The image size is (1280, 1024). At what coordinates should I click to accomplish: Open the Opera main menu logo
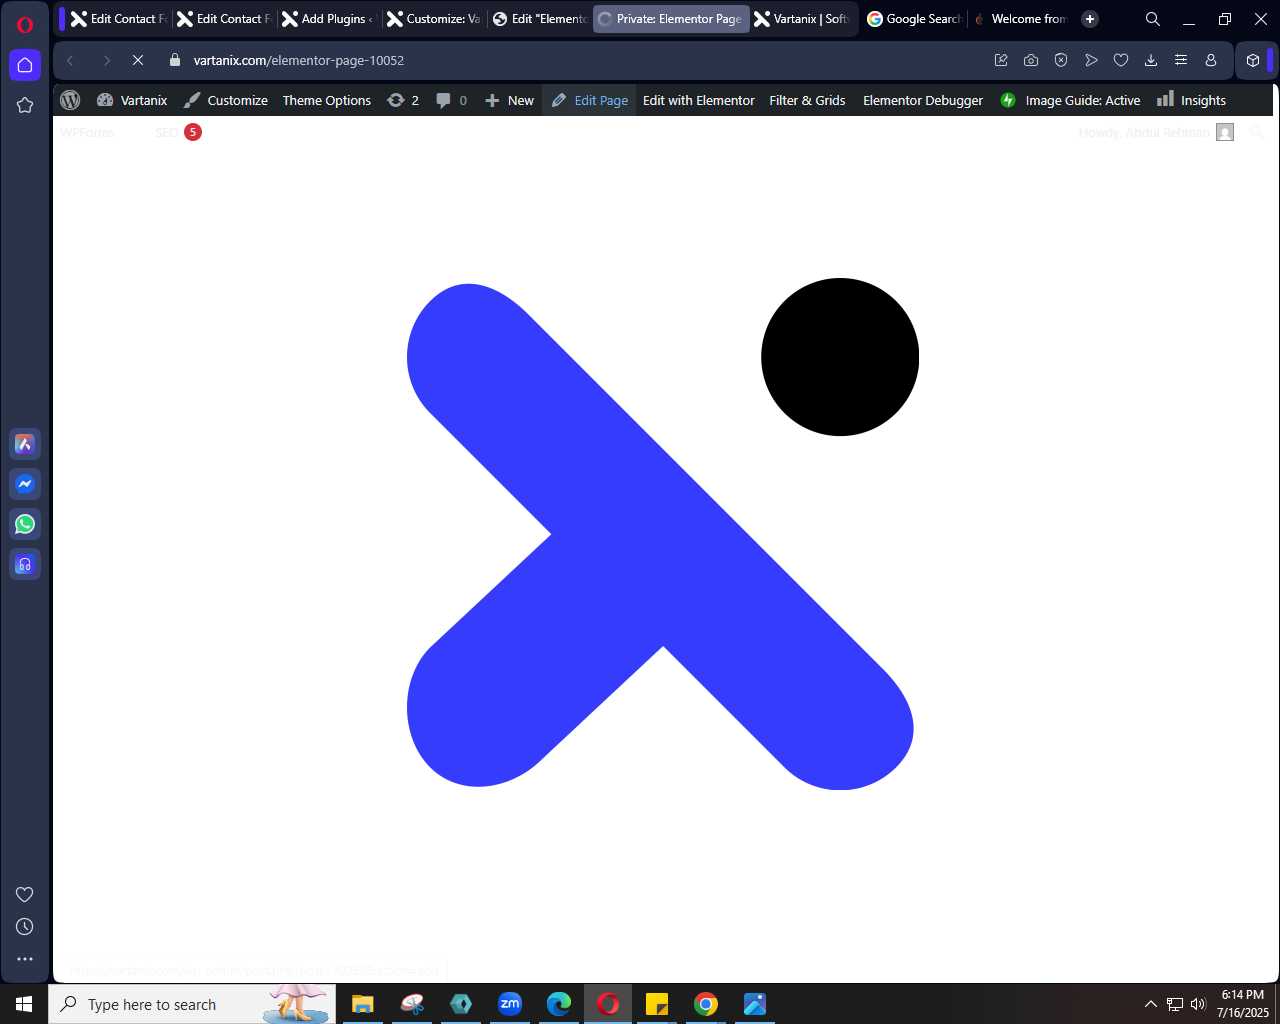25,25
